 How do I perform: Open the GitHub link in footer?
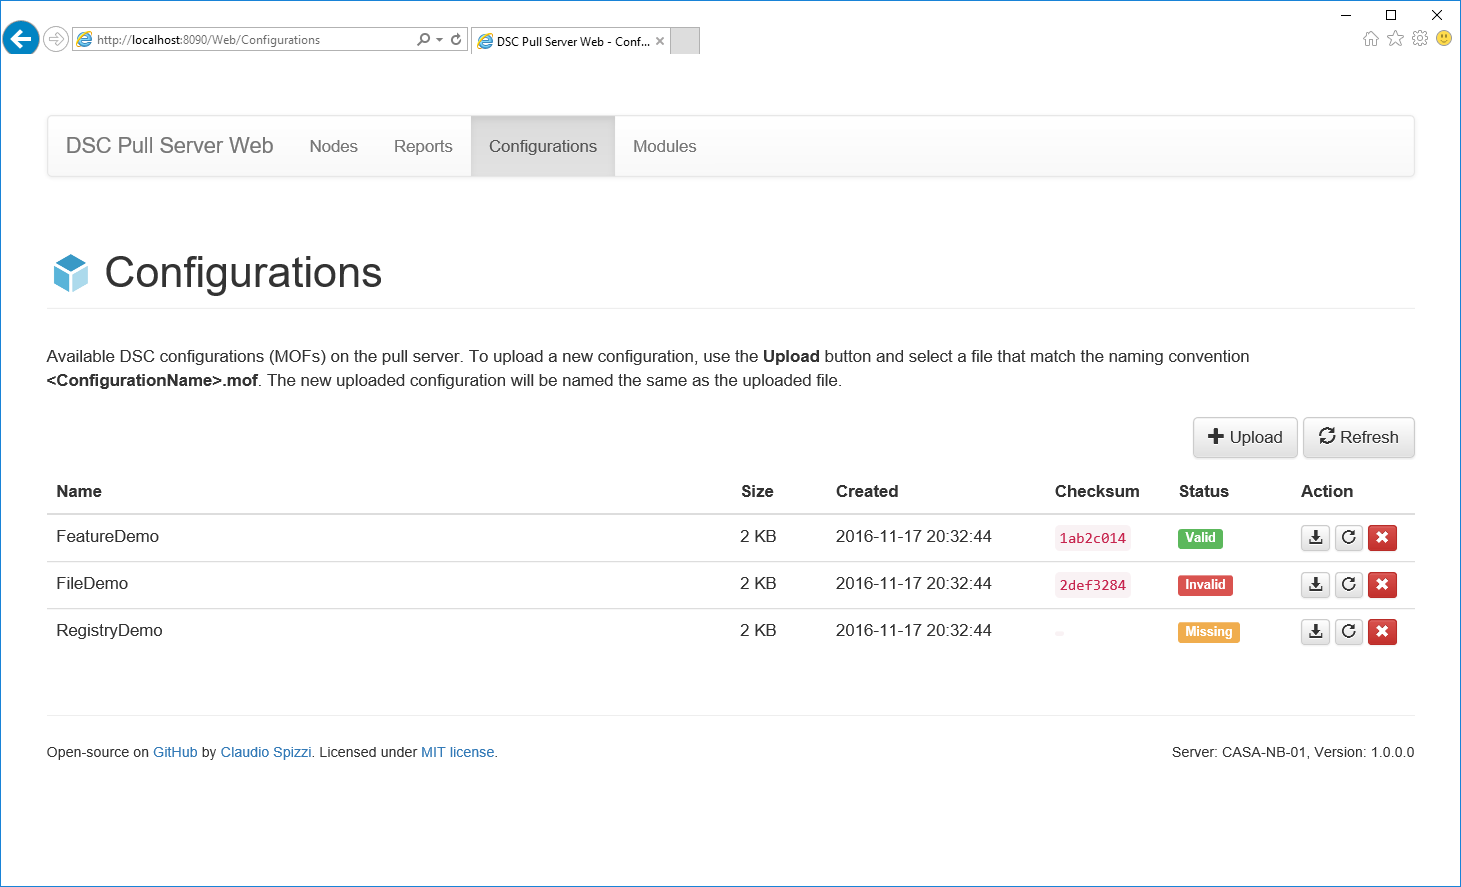click(x=175, y=752)
